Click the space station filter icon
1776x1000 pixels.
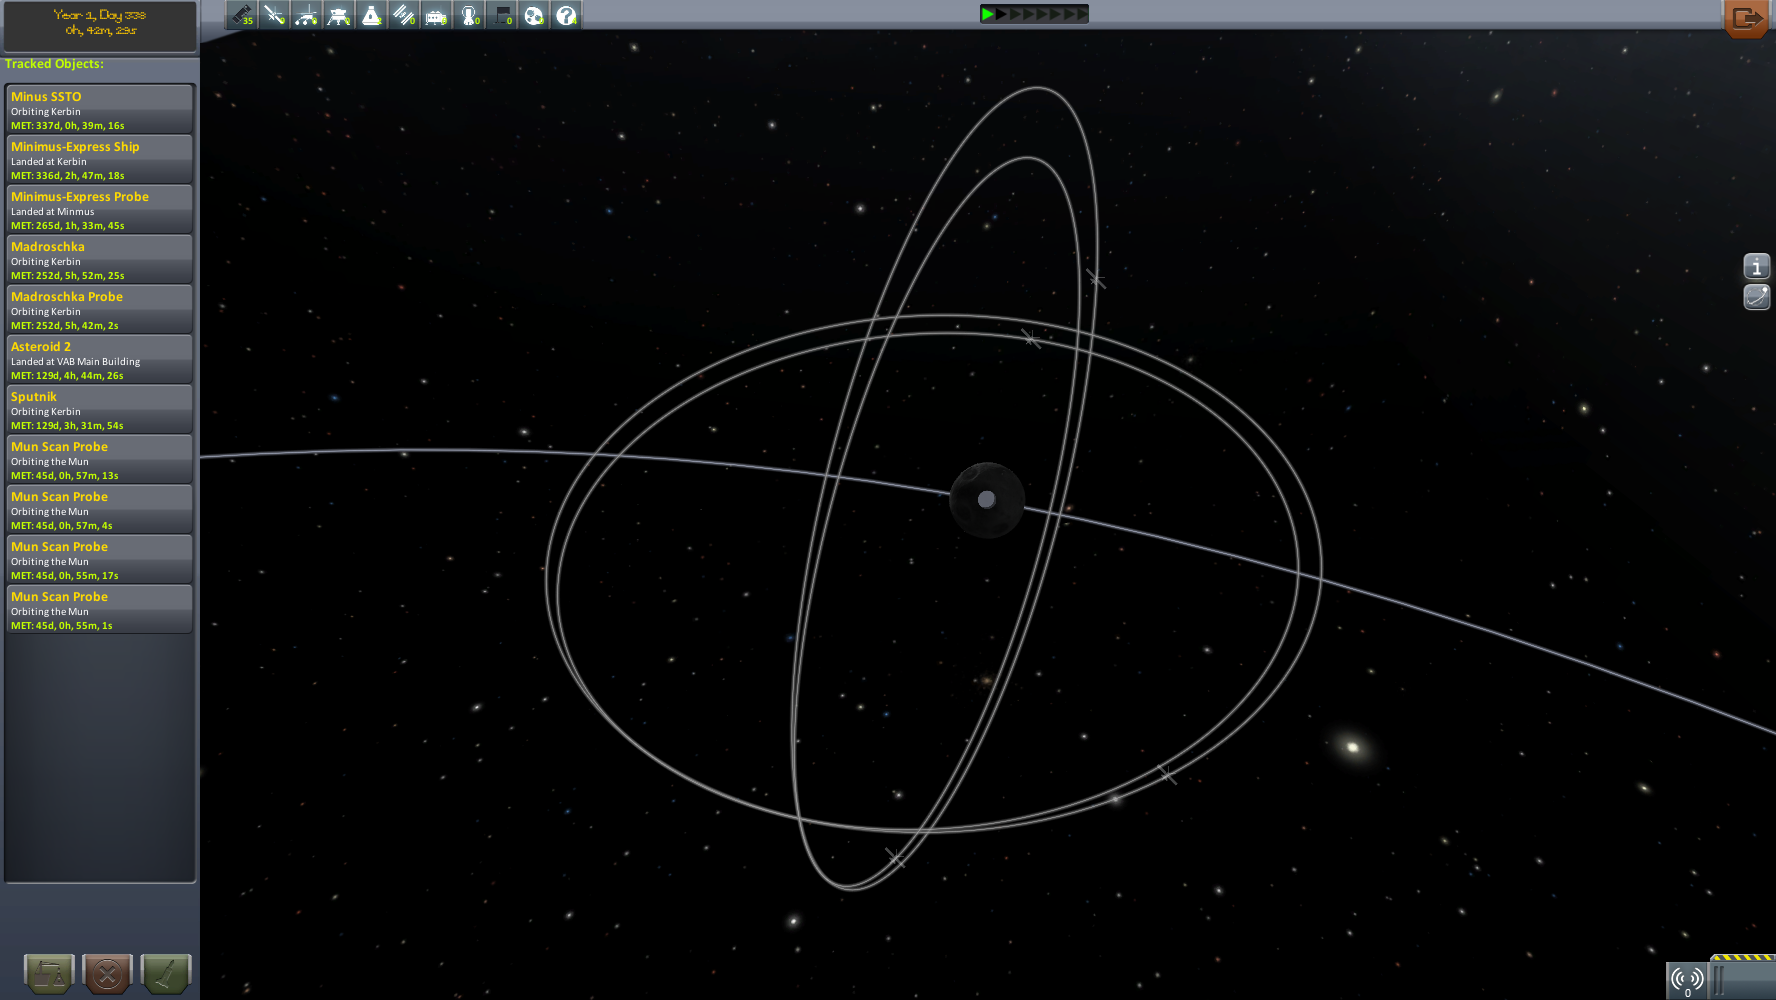(x=403, y=15)
